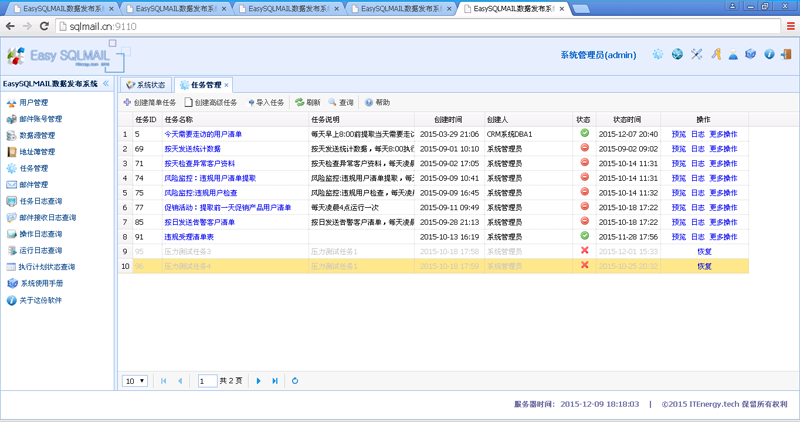Click the 查询 search toolbar button

340,102
